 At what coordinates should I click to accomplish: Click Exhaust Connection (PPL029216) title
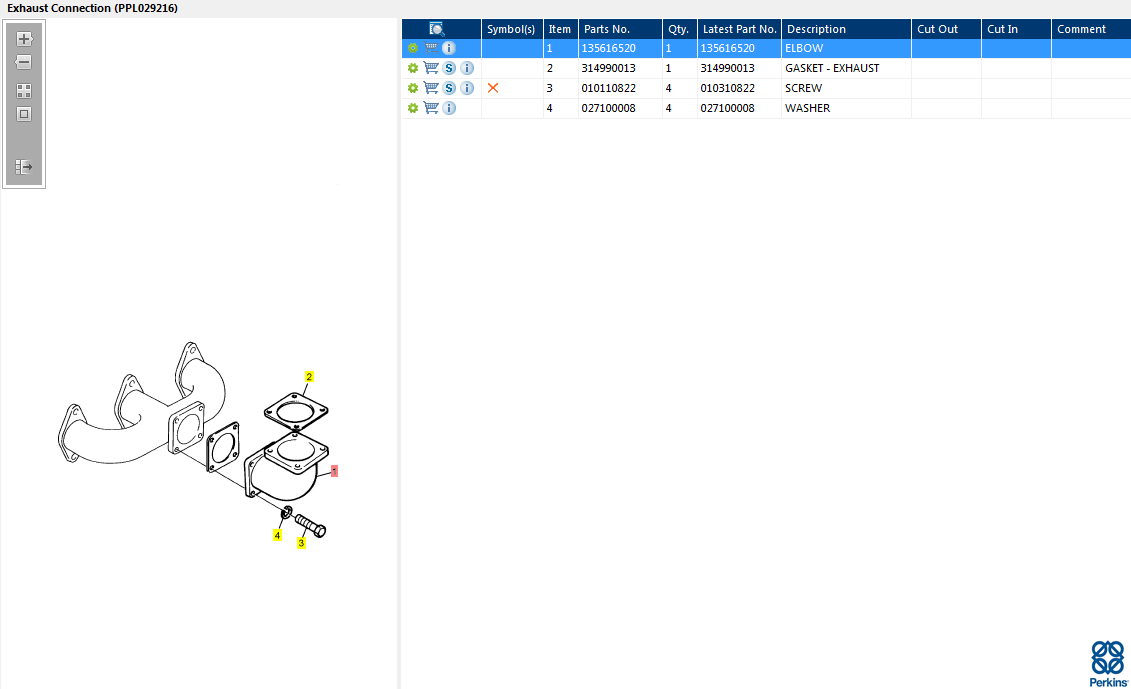tap(92, 8)
